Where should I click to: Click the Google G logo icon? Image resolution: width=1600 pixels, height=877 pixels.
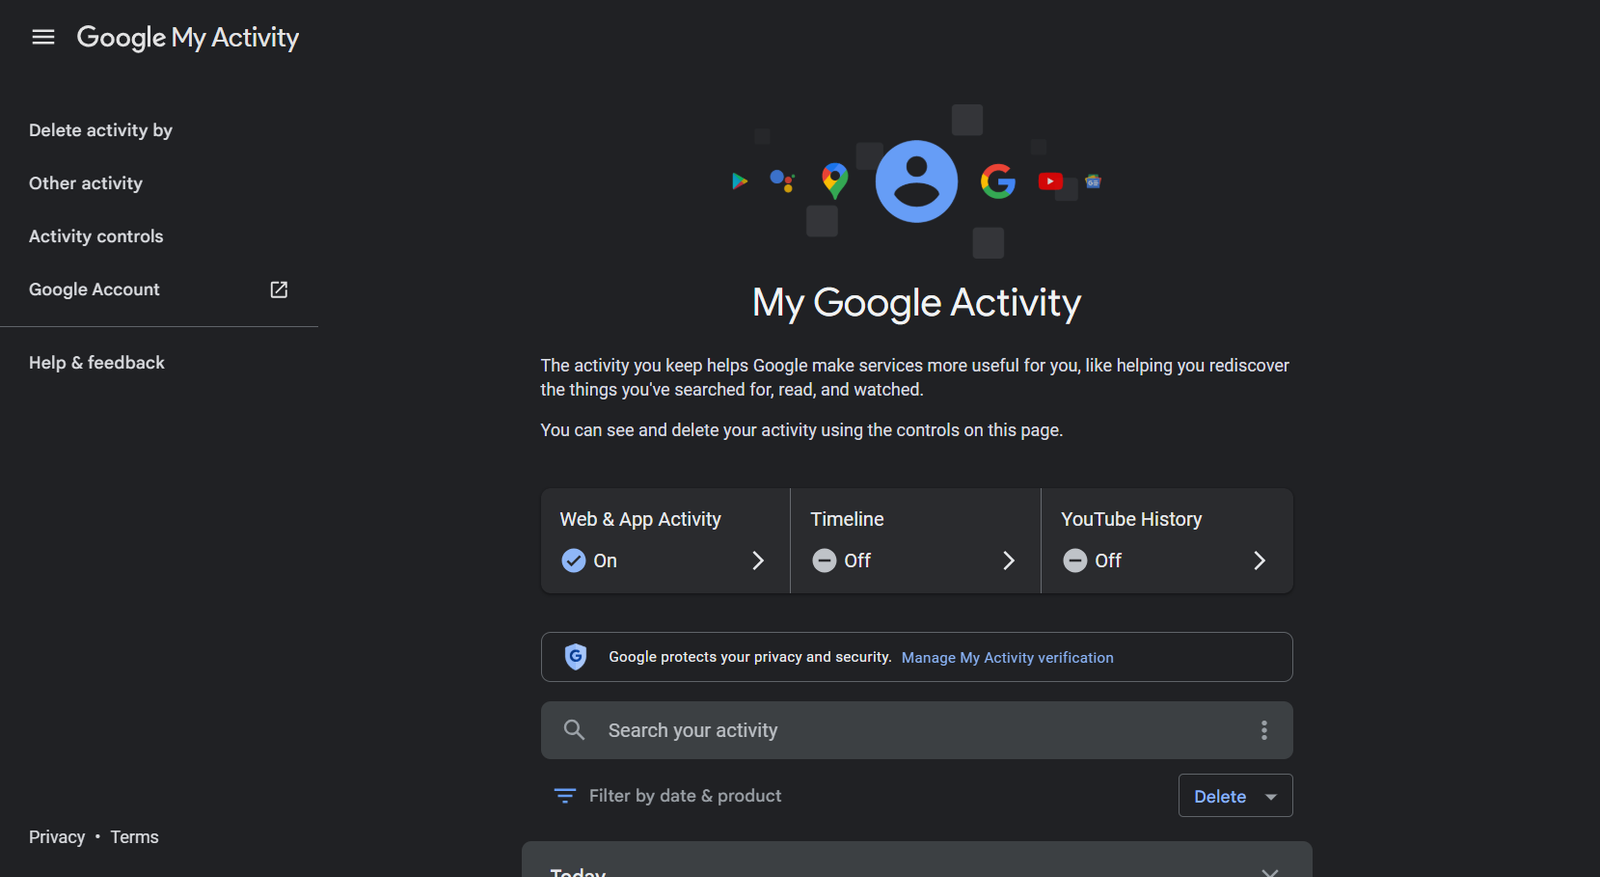998,181
